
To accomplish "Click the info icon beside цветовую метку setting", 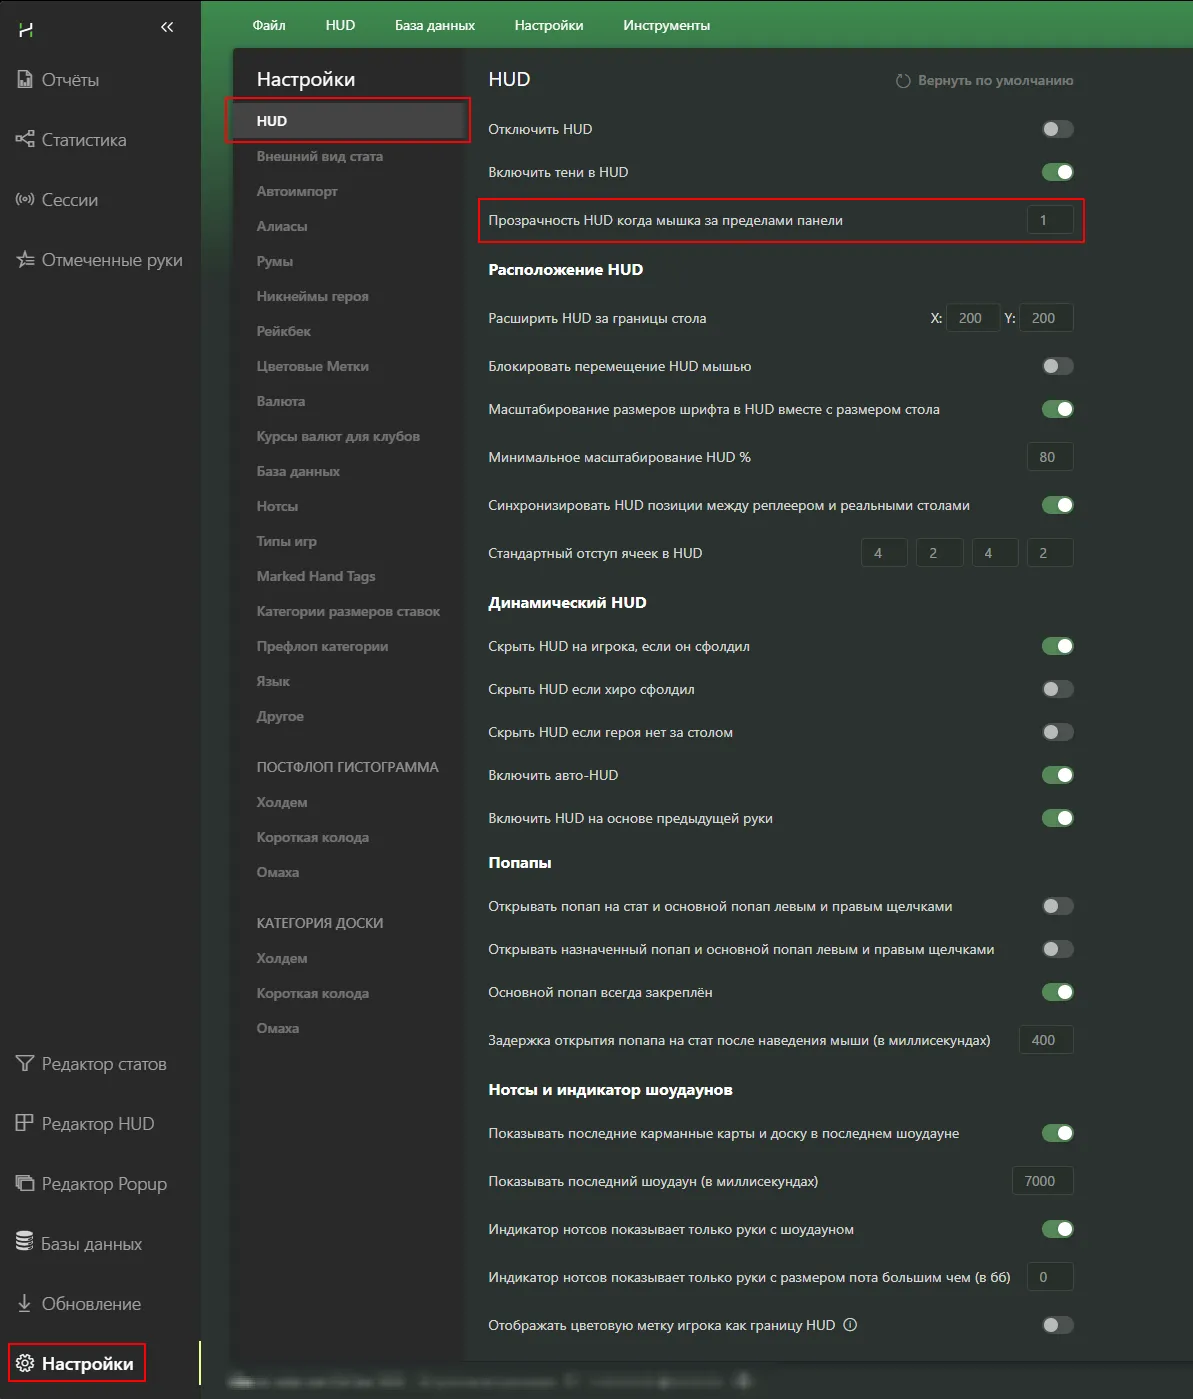I will [x=850, y=1325].
